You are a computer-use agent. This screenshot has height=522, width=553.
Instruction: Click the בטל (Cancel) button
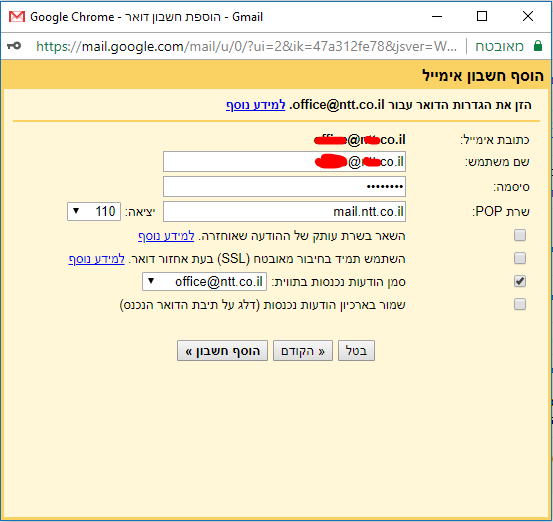click(x=356, y=351)
